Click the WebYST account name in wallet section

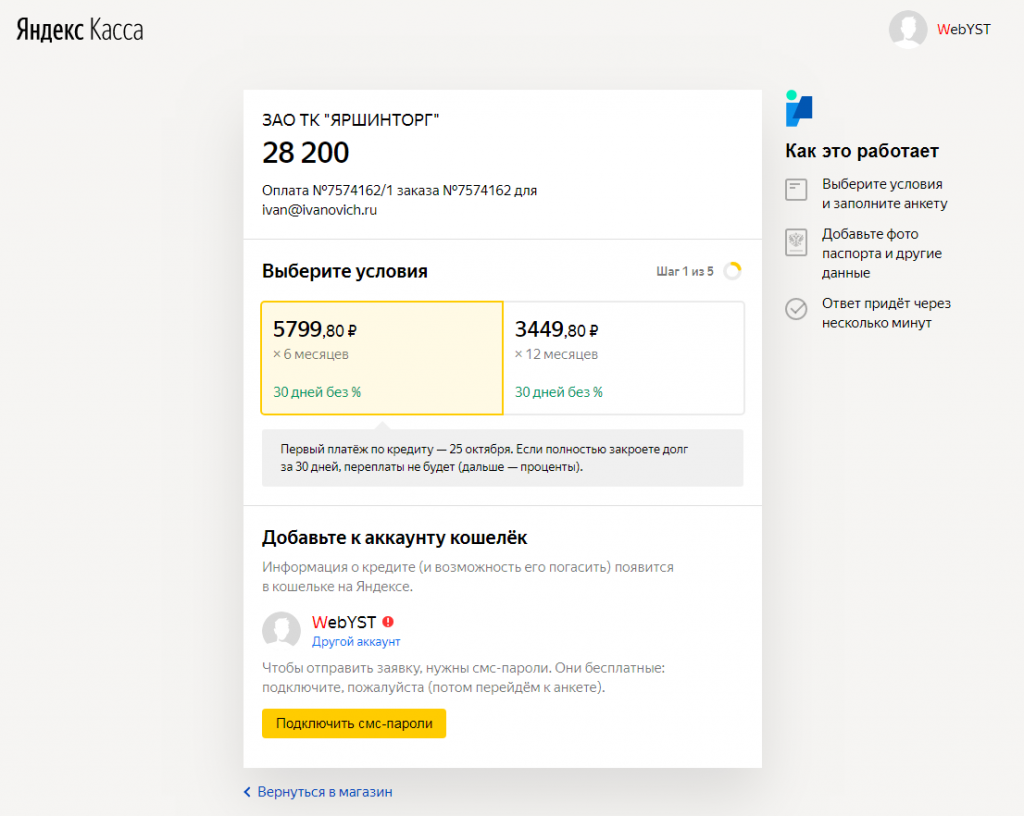pyautogui.click(x=343, y=622)
